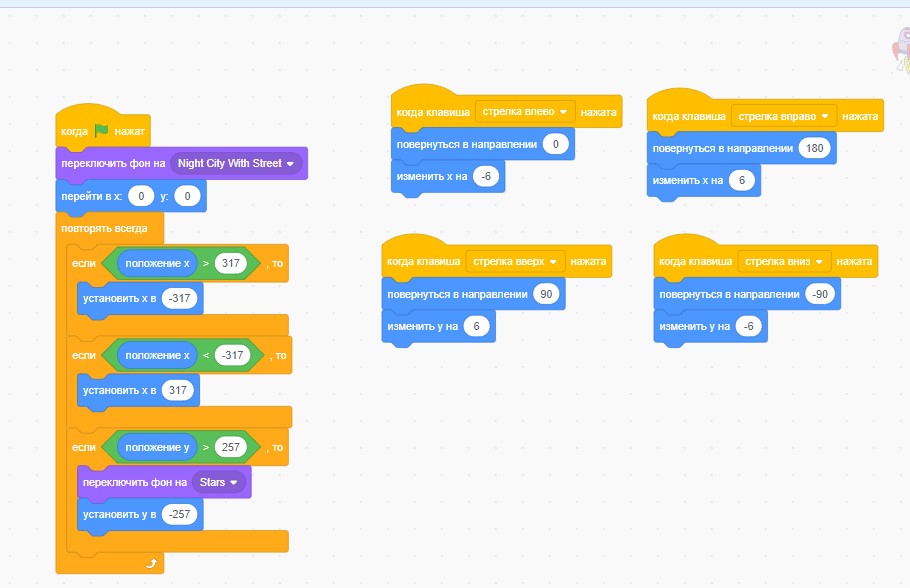Expand the 'стрелка вправо' key dropdown

[x=783, y=116]
